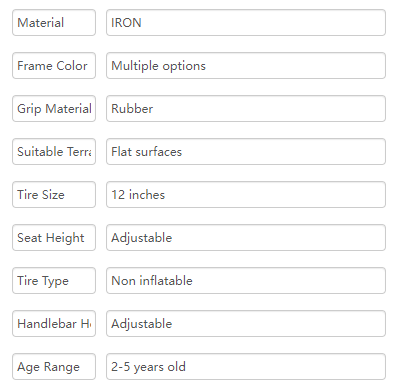Edit the Handlebar Adjustable value field
The height and width of the screenshot is (387, 402).
coord(246,324)
